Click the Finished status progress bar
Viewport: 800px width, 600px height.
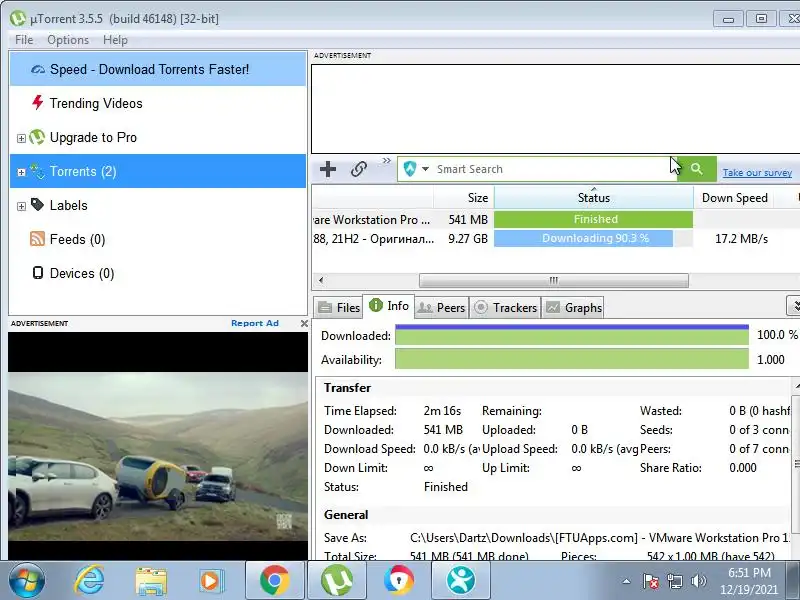coord(593,219)
